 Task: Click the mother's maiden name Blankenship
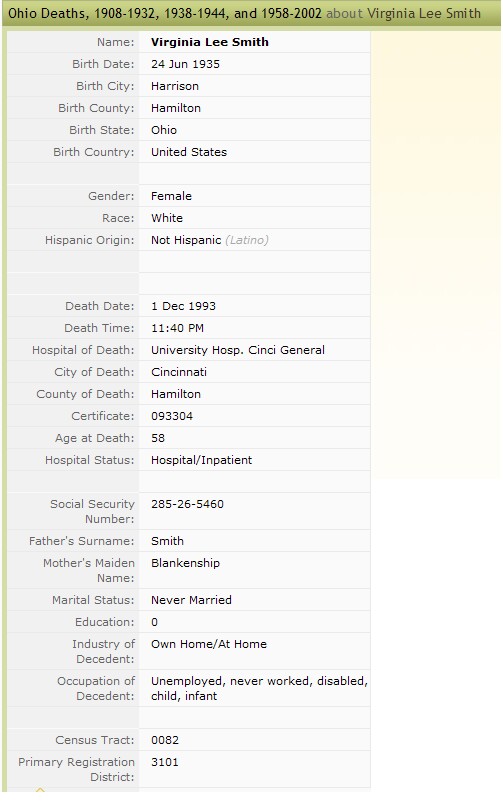coord(185,563)
